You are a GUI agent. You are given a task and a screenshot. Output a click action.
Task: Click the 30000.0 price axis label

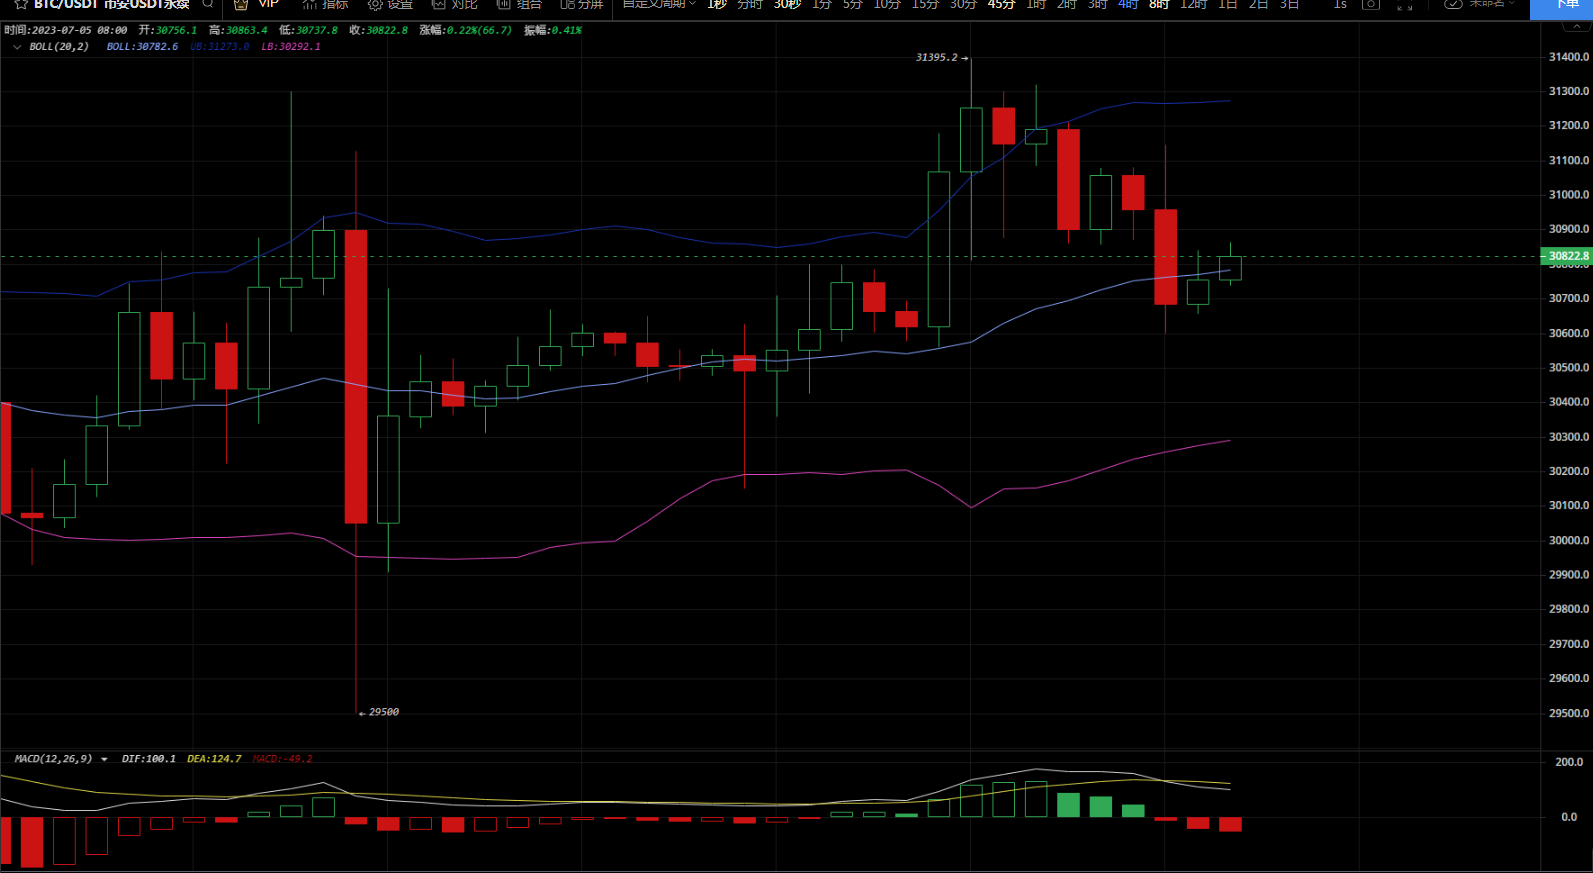(1569, 540)
